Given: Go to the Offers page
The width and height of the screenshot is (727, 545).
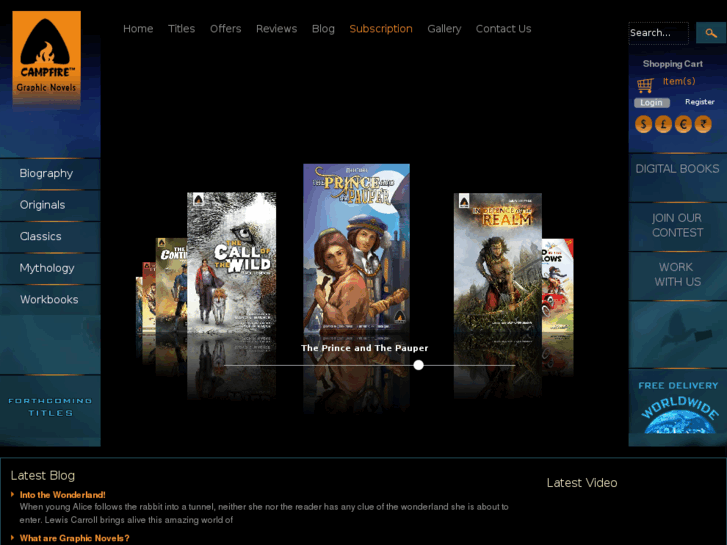Looking at the screenshot, I should (225, 29).
